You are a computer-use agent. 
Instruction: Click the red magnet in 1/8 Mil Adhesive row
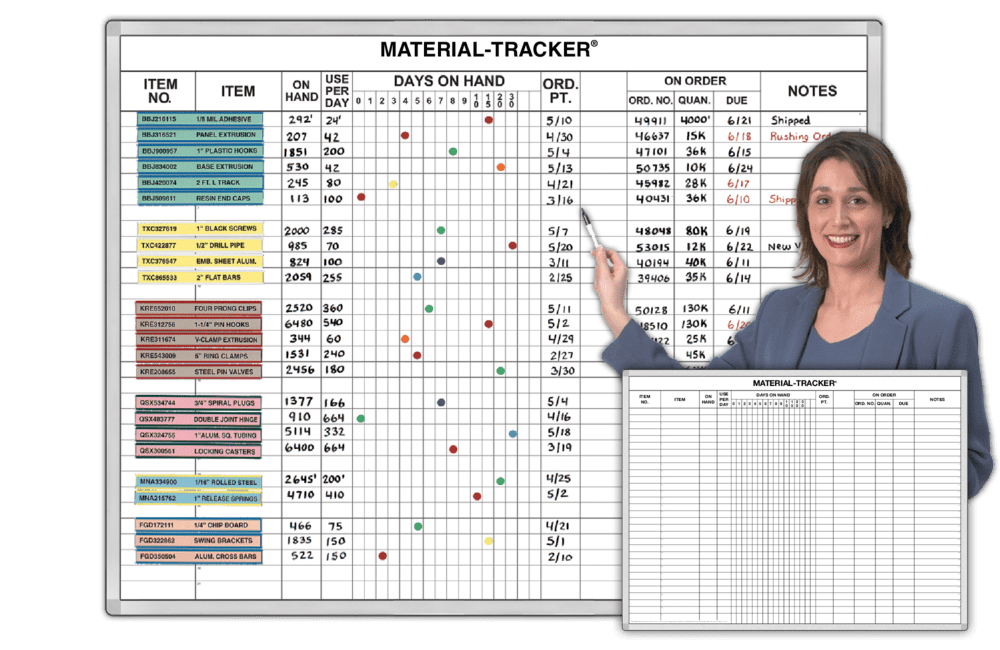488,120
